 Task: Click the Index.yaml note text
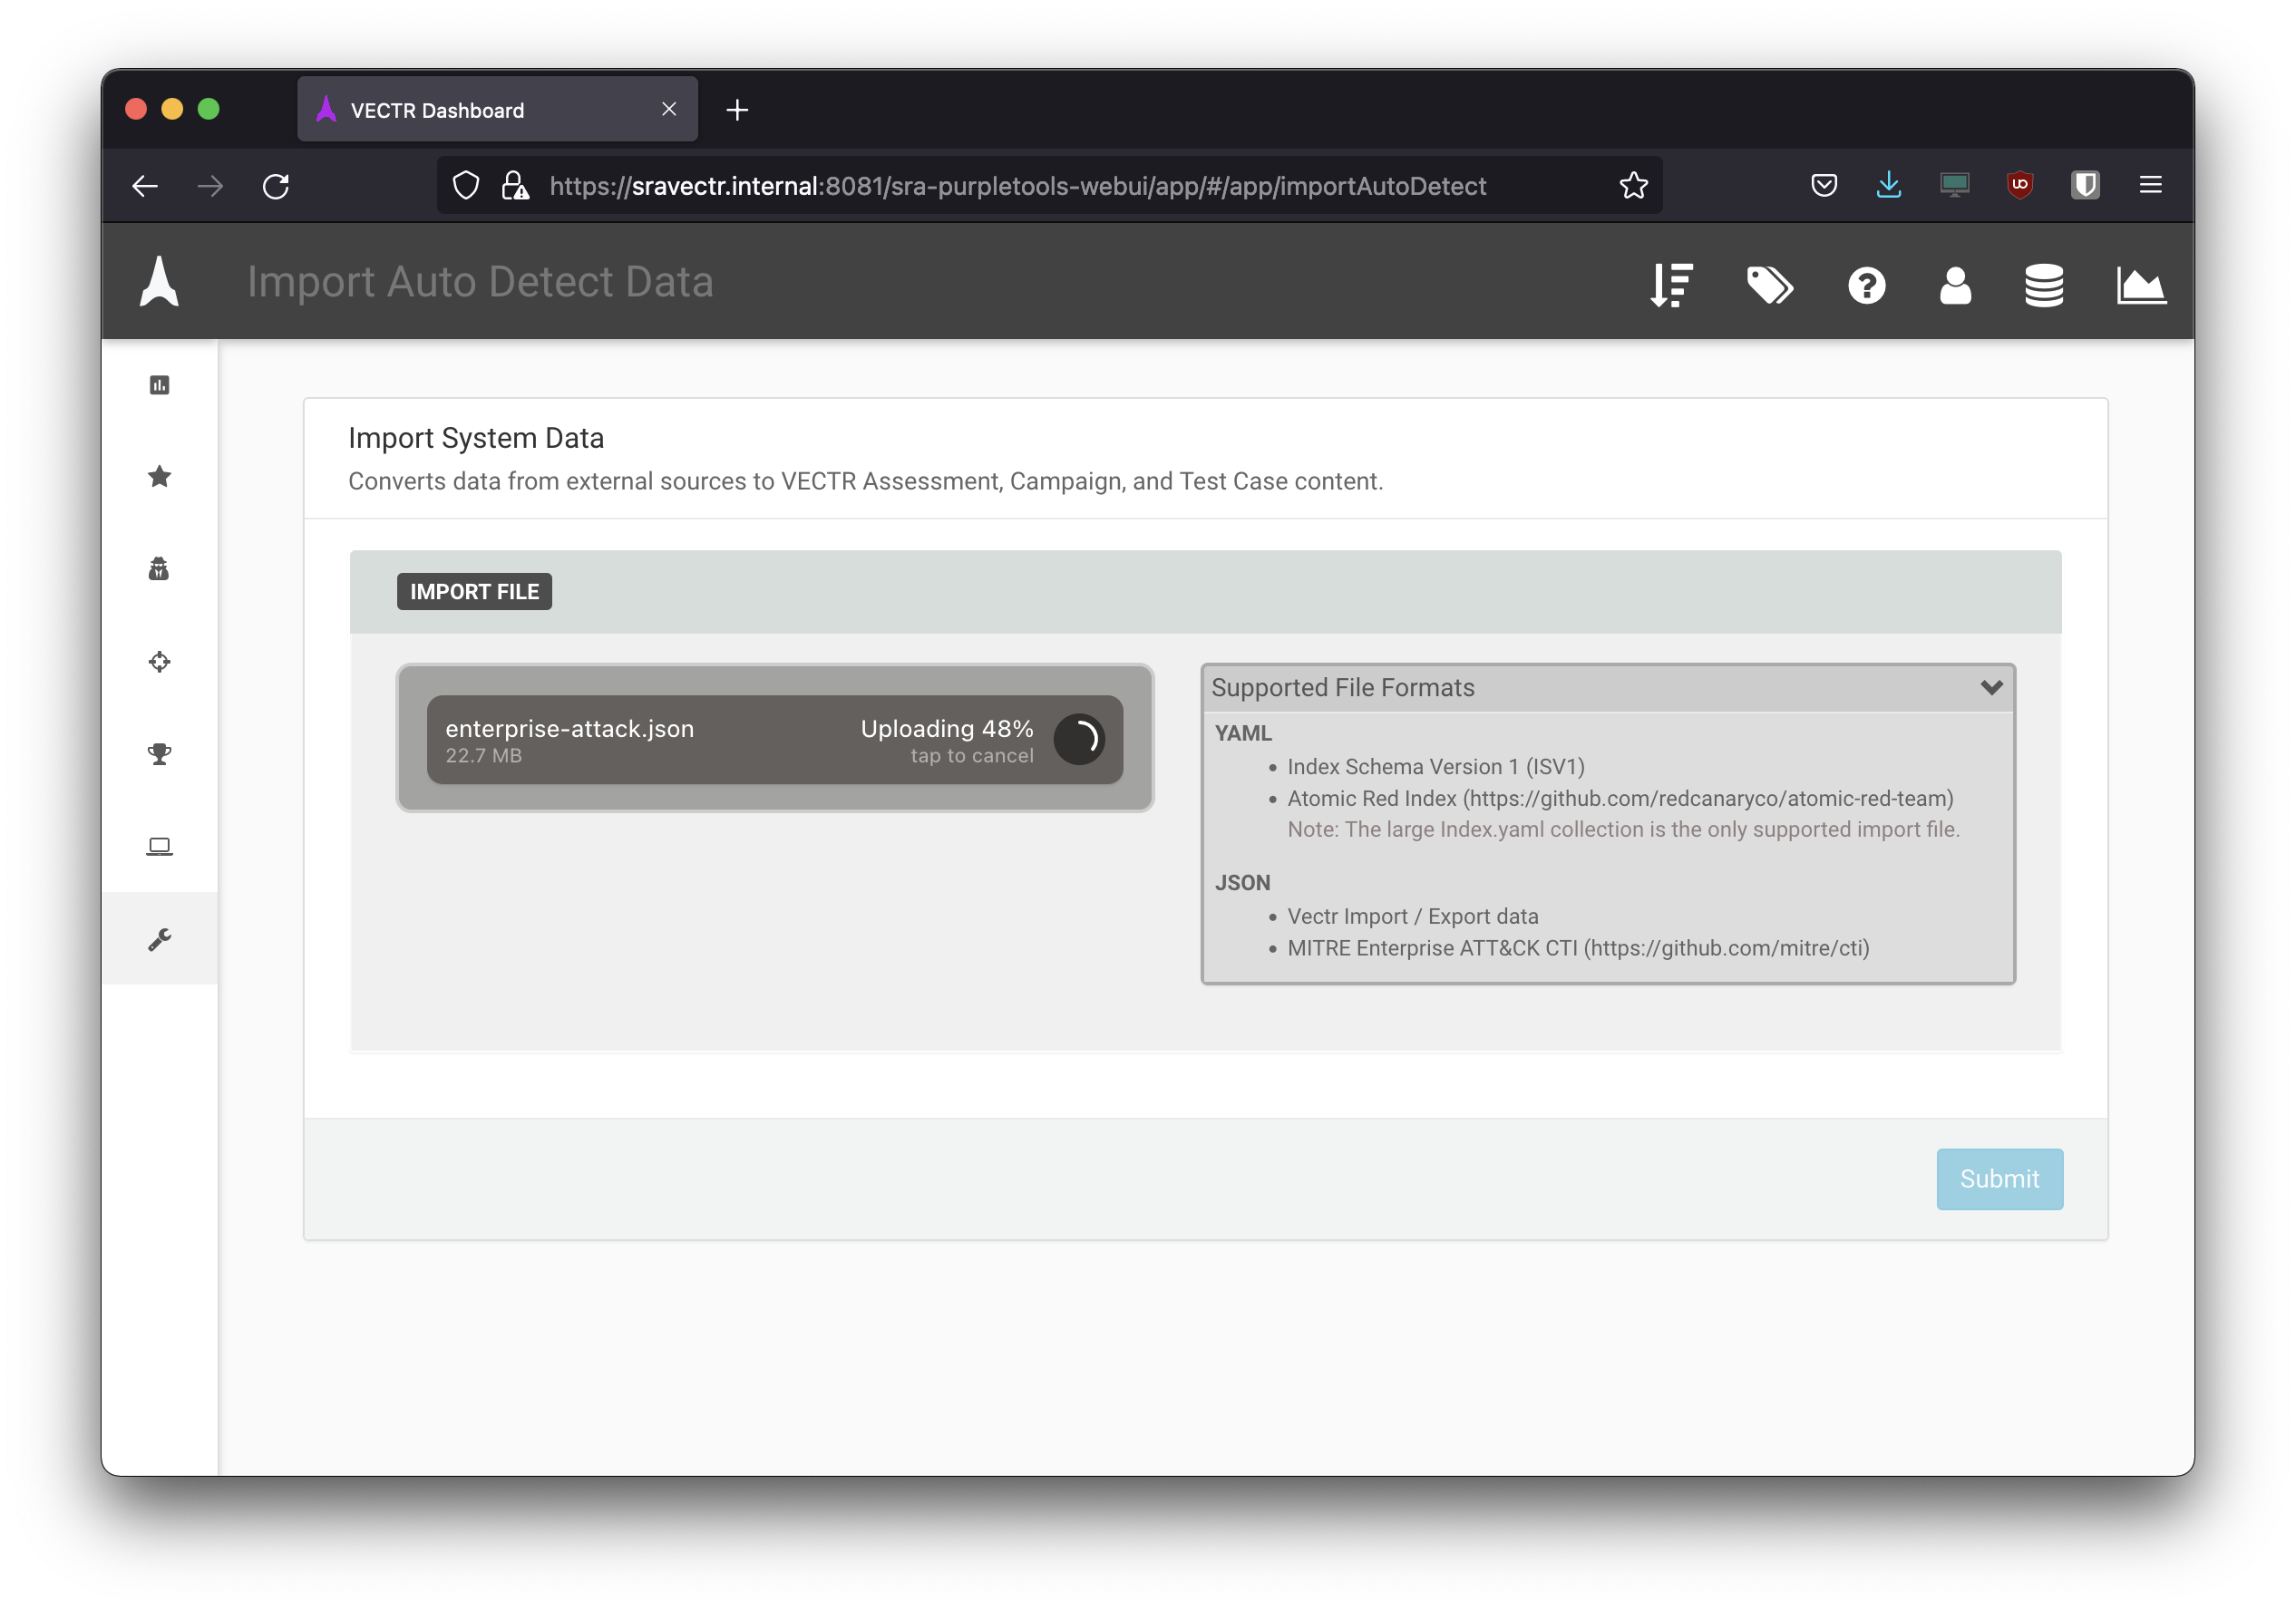[1623, 830]
